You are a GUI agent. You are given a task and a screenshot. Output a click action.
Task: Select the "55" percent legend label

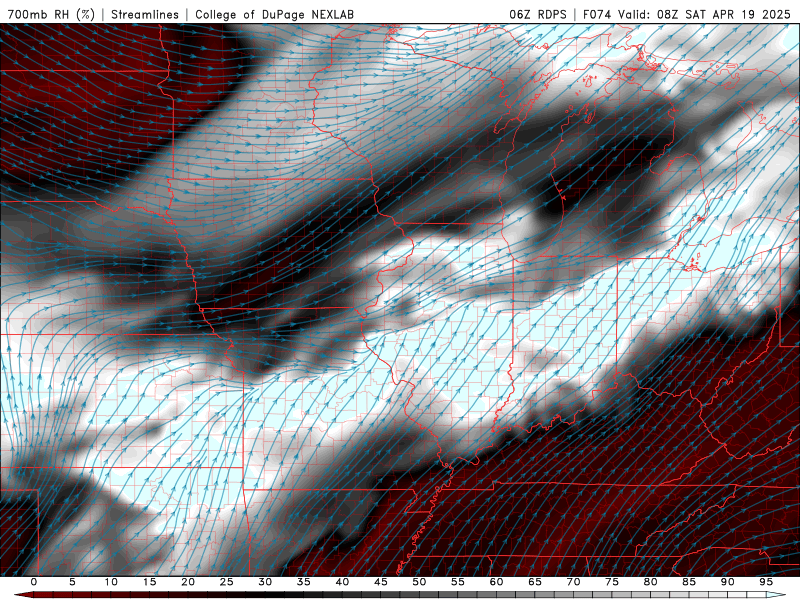coord(458,582)
